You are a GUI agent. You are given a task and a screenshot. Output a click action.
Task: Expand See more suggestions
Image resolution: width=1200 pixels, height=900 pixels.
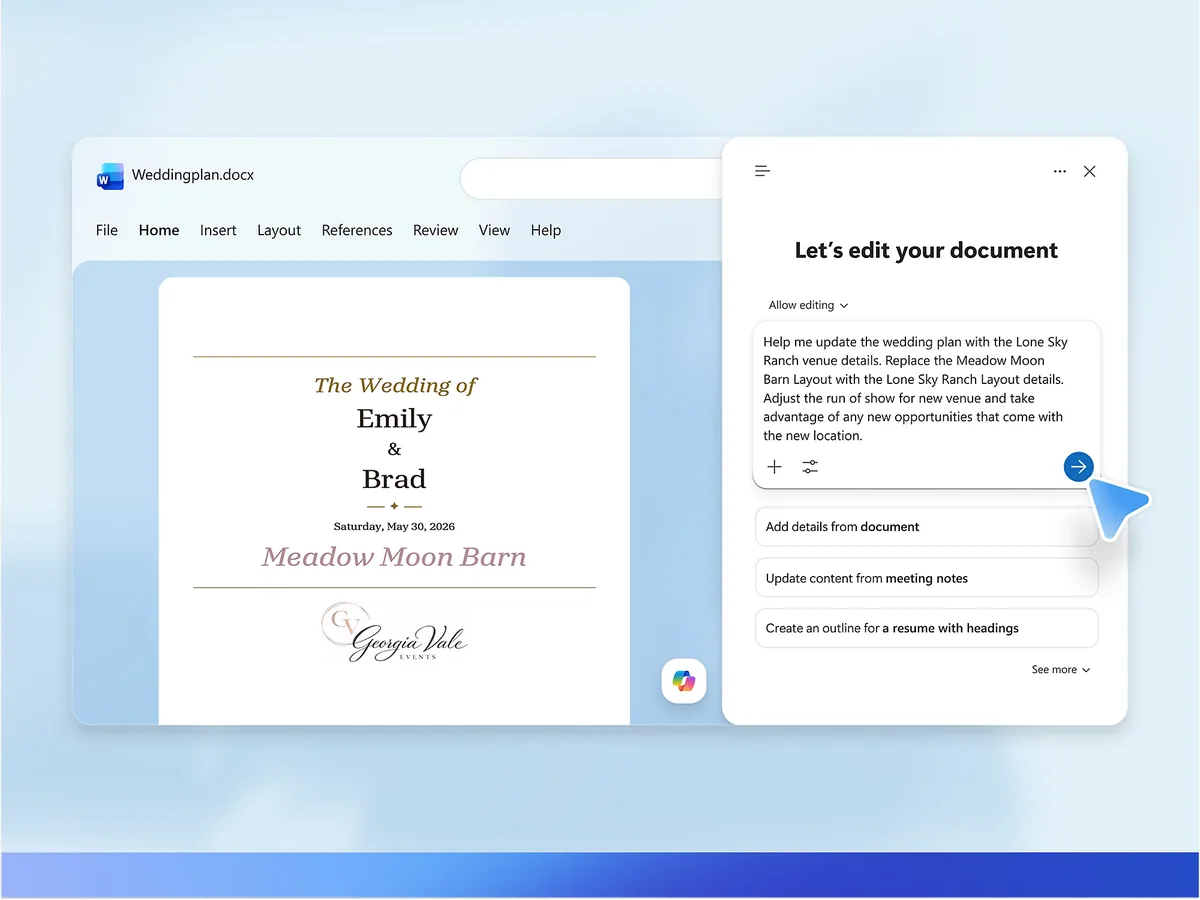(x=1061, y=670)
